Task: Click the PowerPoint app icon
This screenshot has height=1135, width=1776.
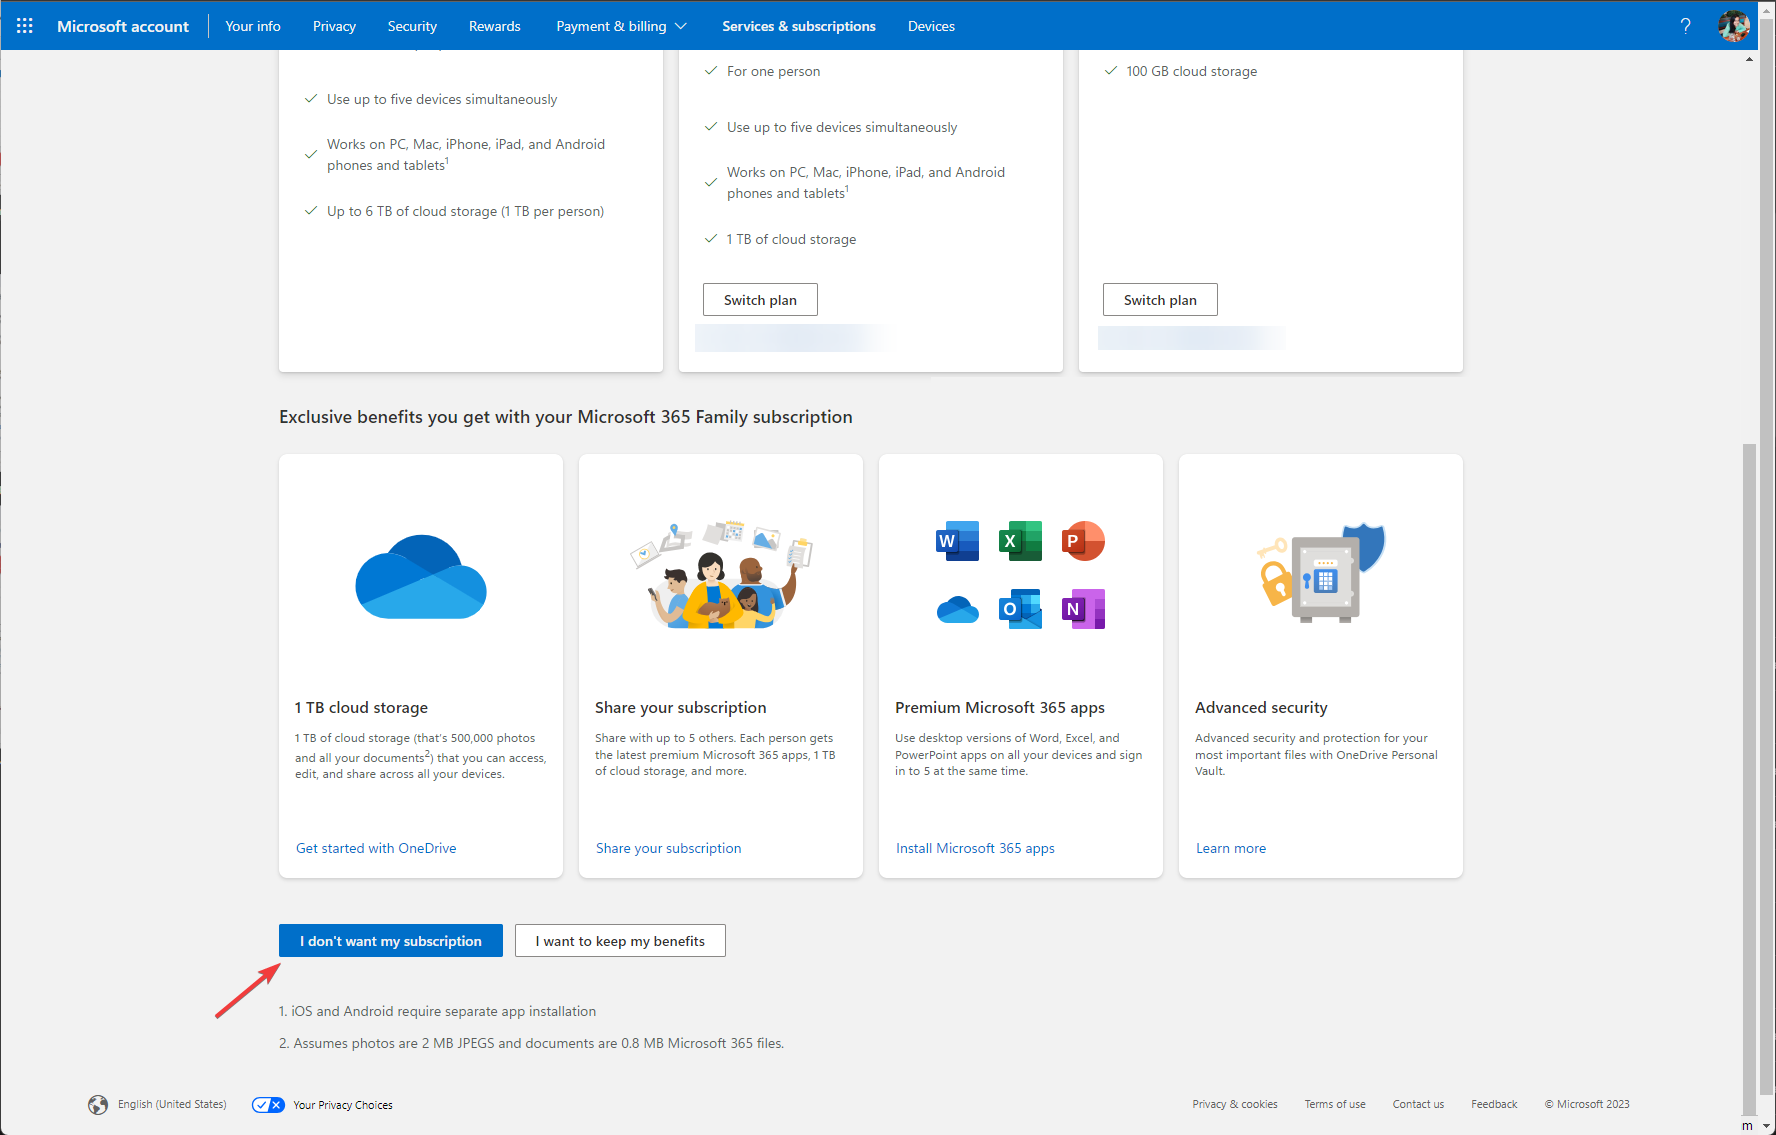Action: [x=1083, y=541]
